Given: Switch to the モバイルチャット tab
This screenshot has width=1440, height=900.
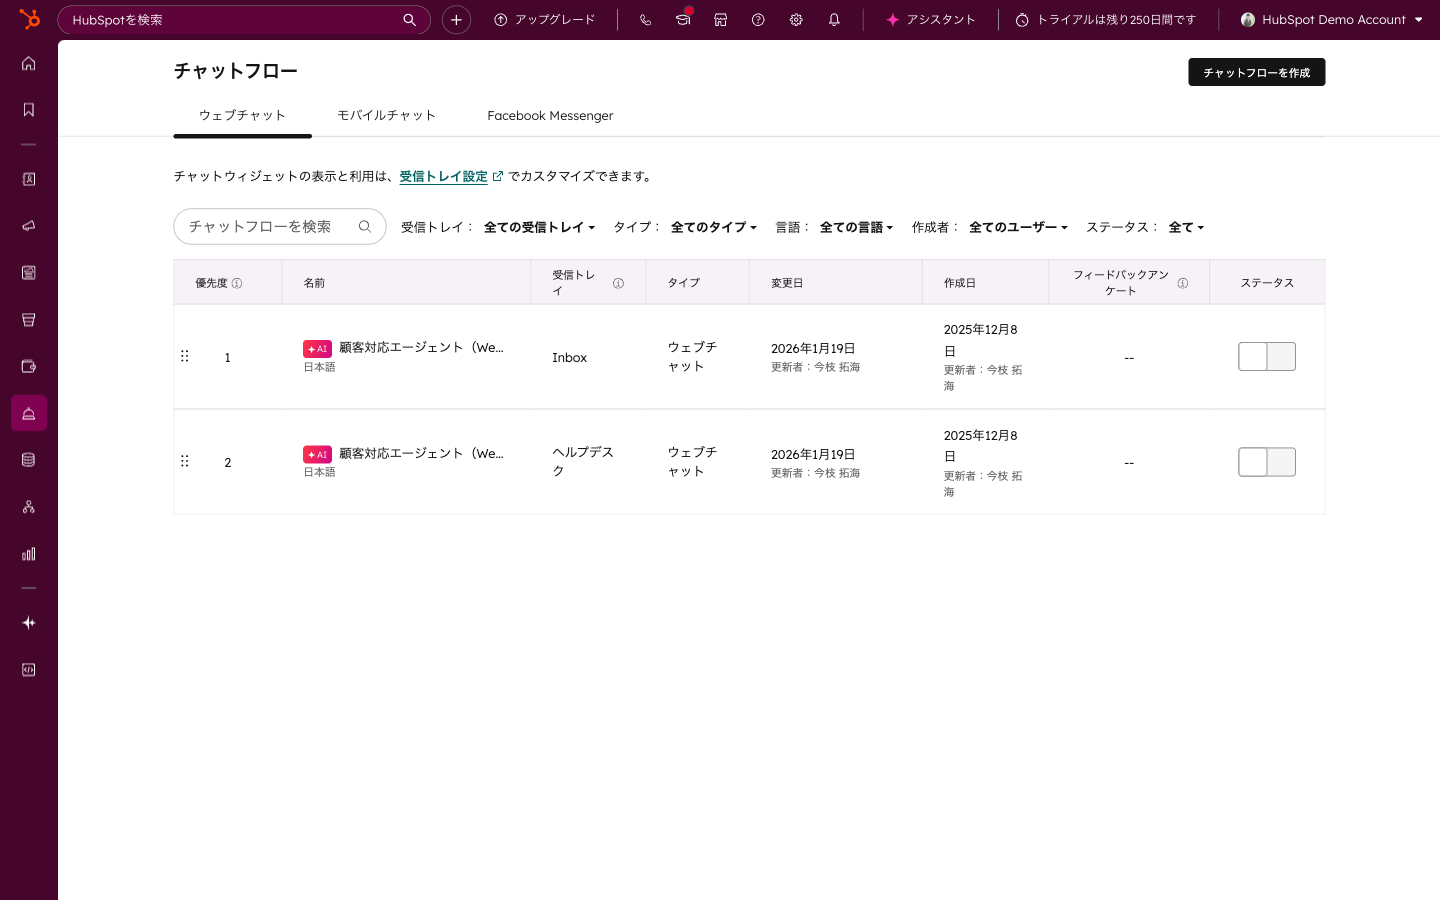Looking at the screenshot, I should click(x=386, y=116).
